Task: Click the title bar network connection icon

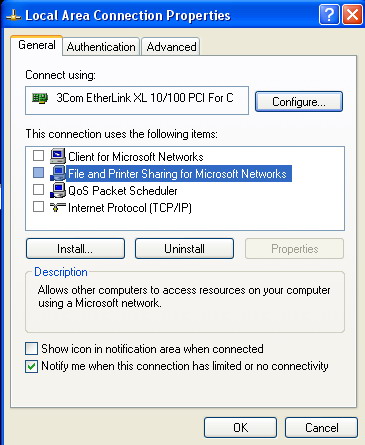Action: [13, 16]
